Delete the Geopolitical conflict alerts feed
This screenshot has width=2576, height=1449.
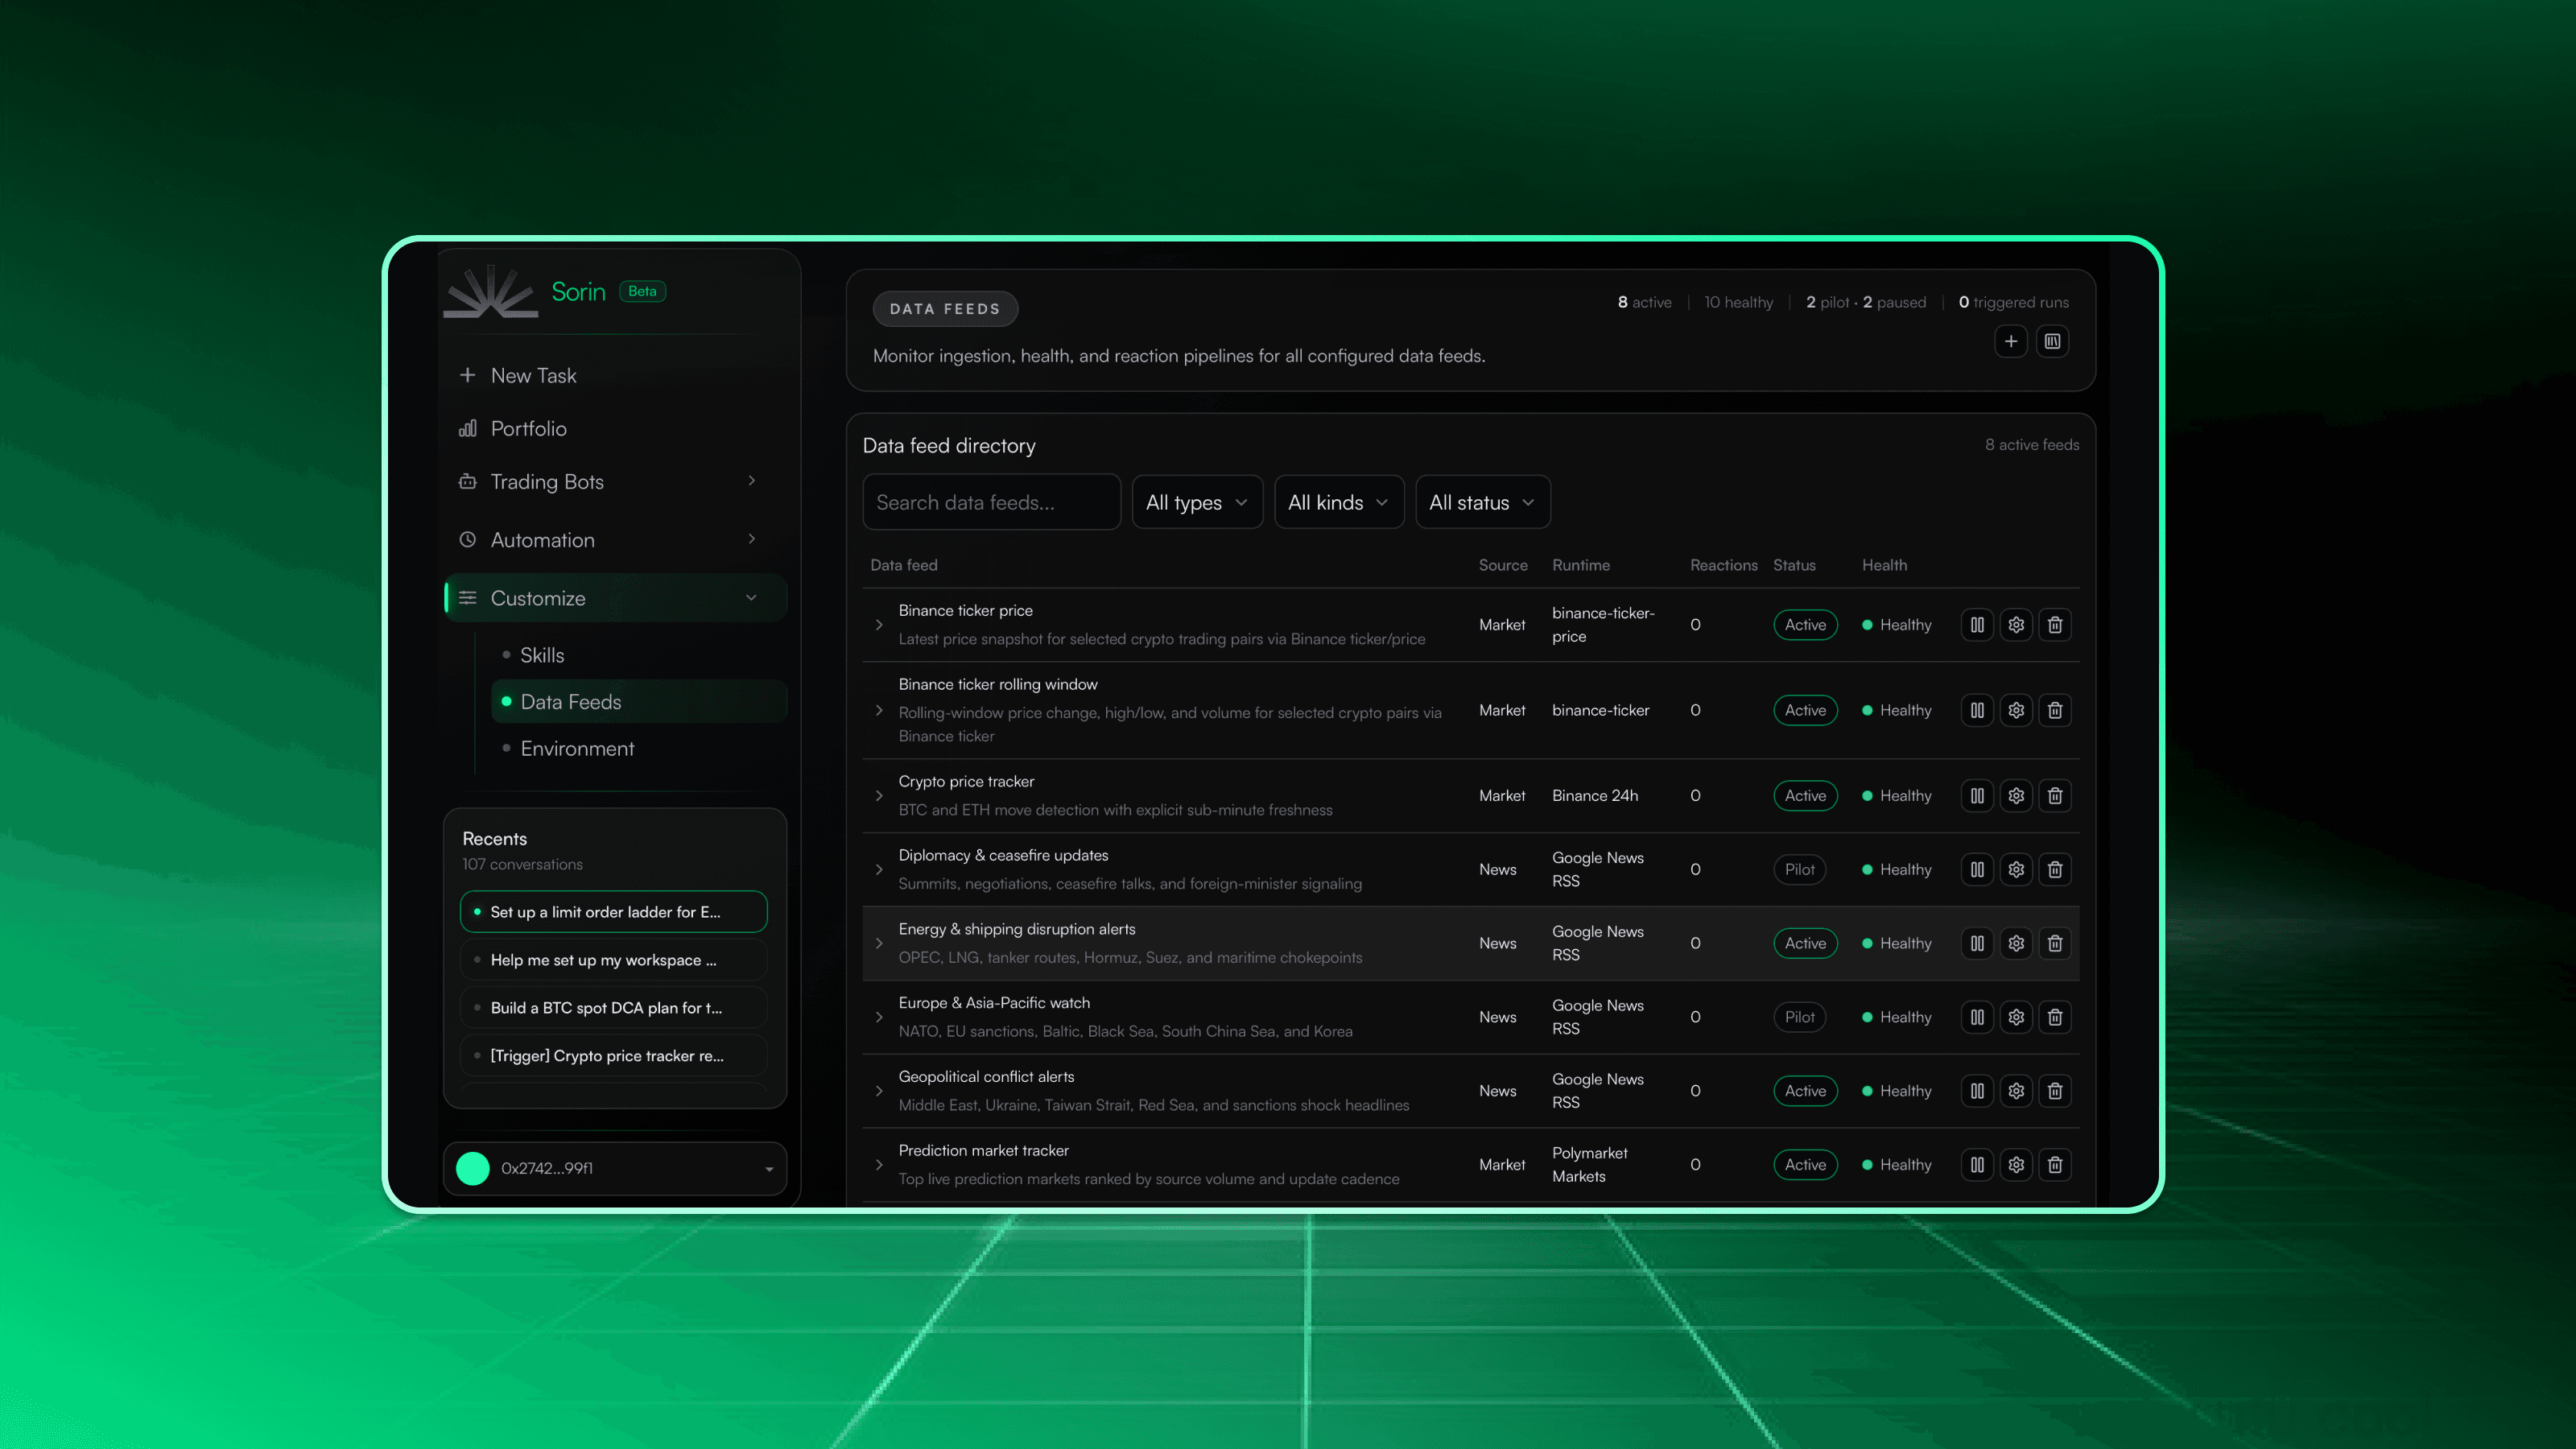(x=2055, y=1091)
